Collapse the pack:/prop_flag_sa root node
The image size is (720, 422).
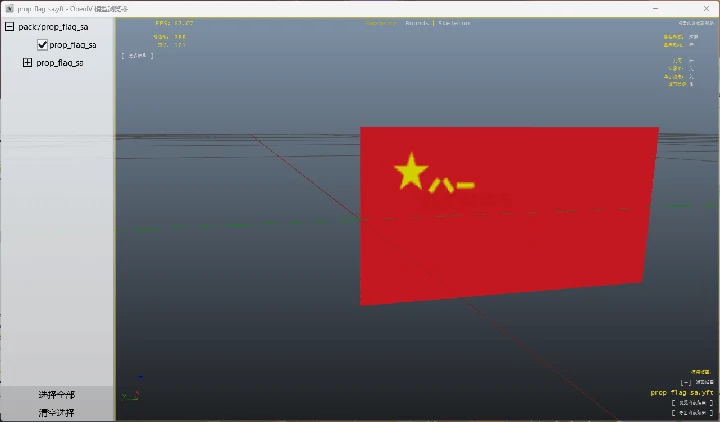[9, 27]
